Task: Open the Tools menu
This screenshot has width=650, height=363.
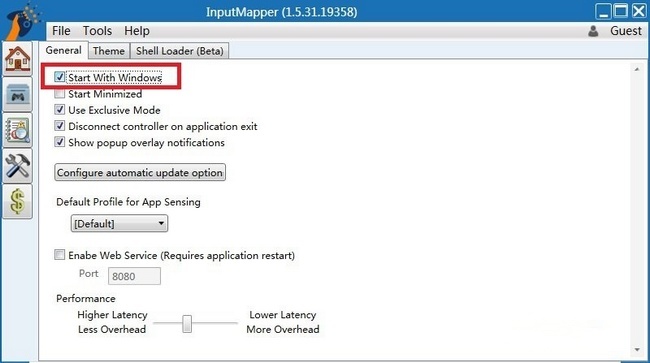Action: point(97,31)
